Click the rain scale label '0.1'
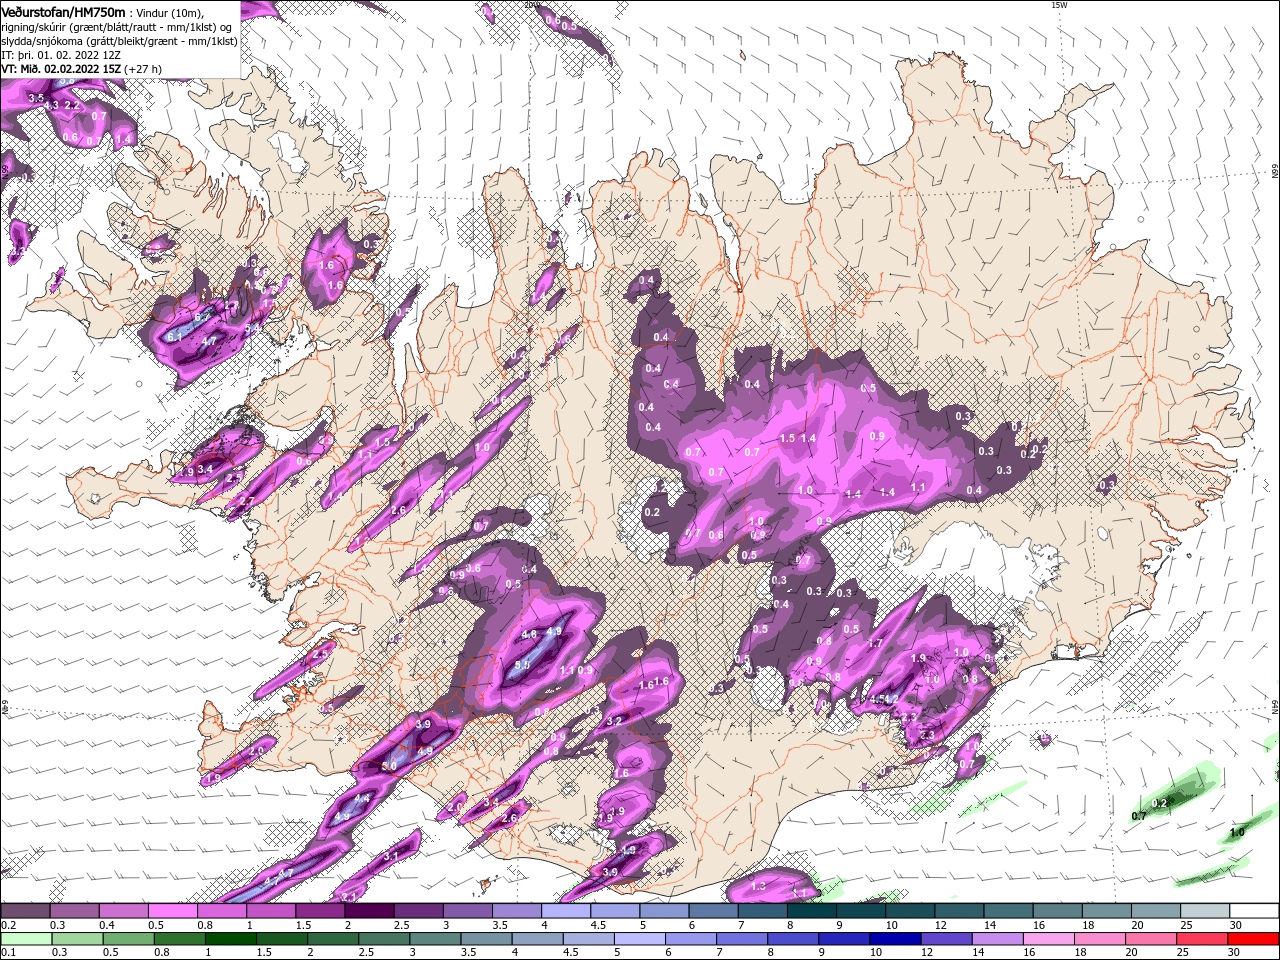This screenshot has width=1280, height=960. coord(8,953)
